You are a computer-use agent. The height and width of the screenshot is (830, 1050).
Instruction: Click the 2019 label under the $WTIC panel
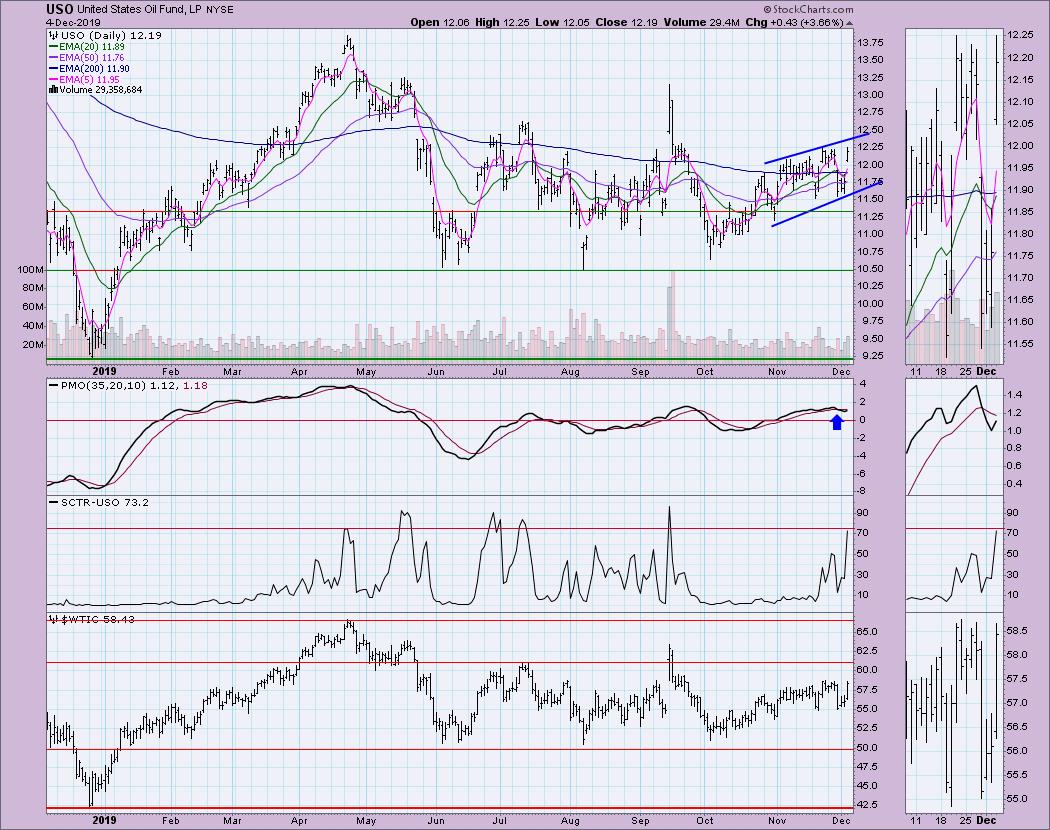pos(104,821)
